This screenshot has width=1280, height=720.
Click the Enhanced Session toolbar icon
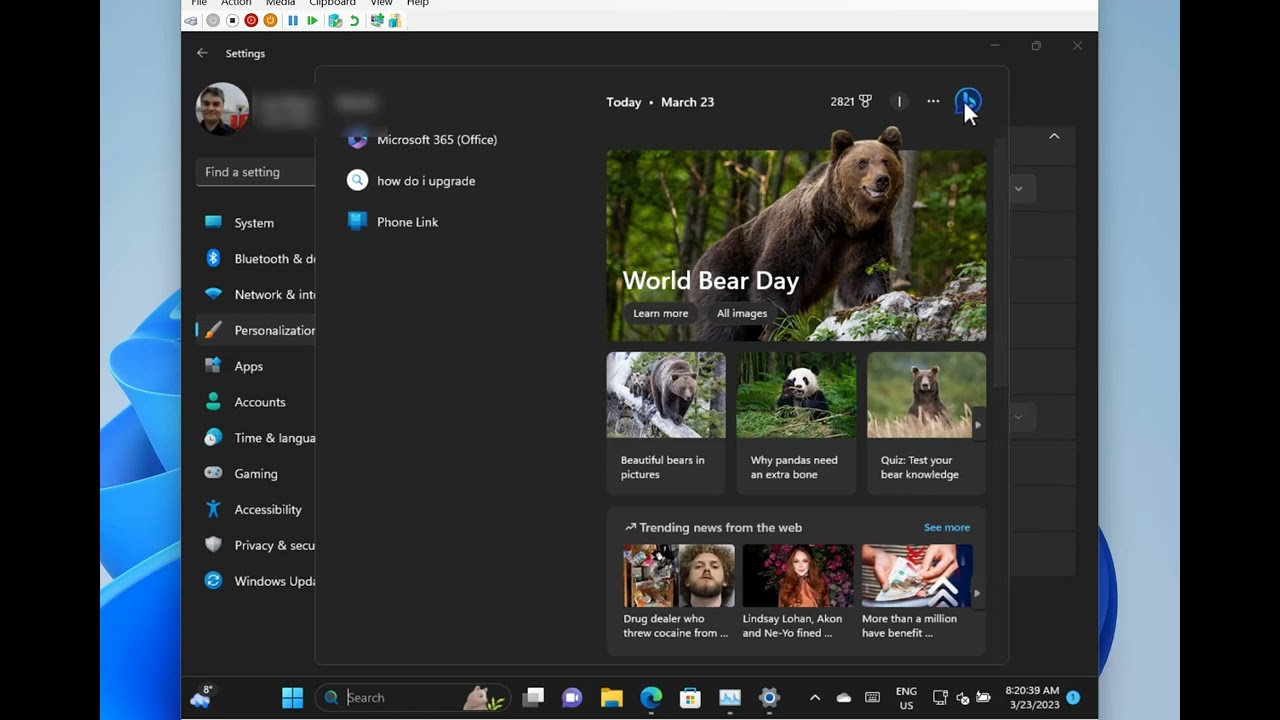[x=377, y=20]
